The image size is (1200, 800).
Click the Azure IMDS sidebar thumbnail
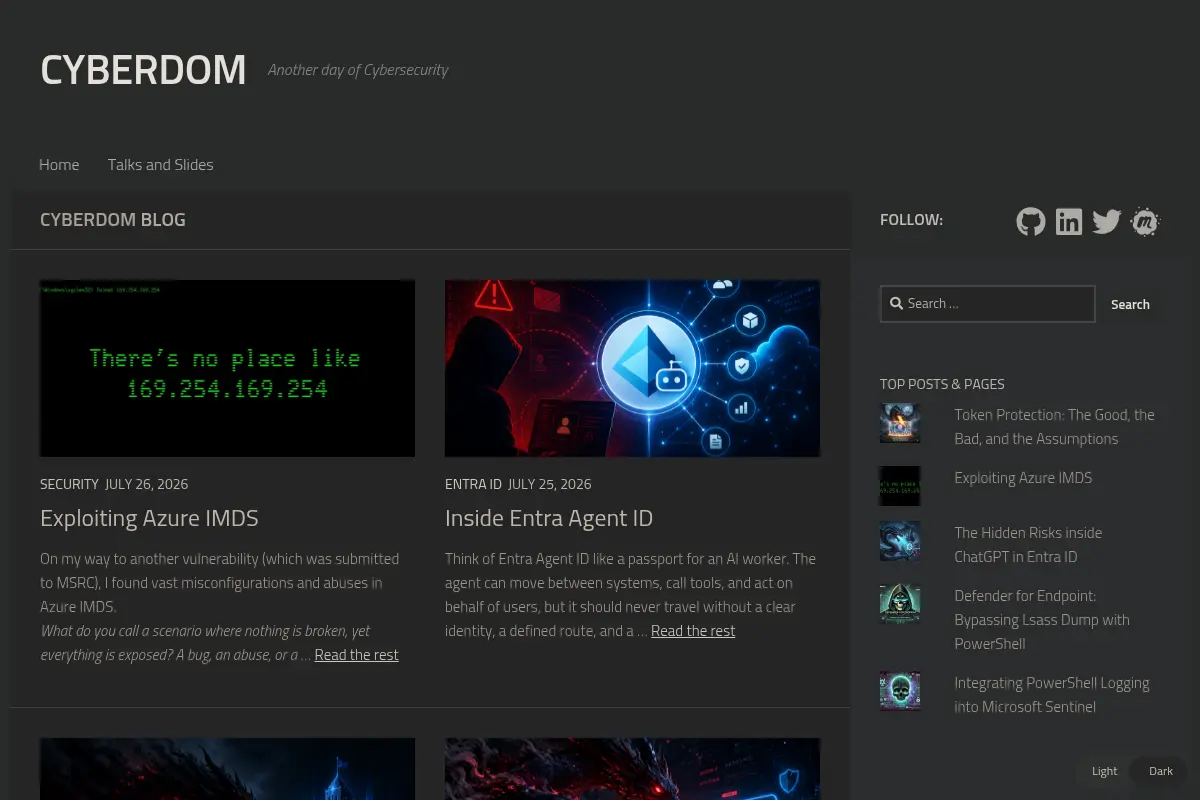click(x=900, y=486)
